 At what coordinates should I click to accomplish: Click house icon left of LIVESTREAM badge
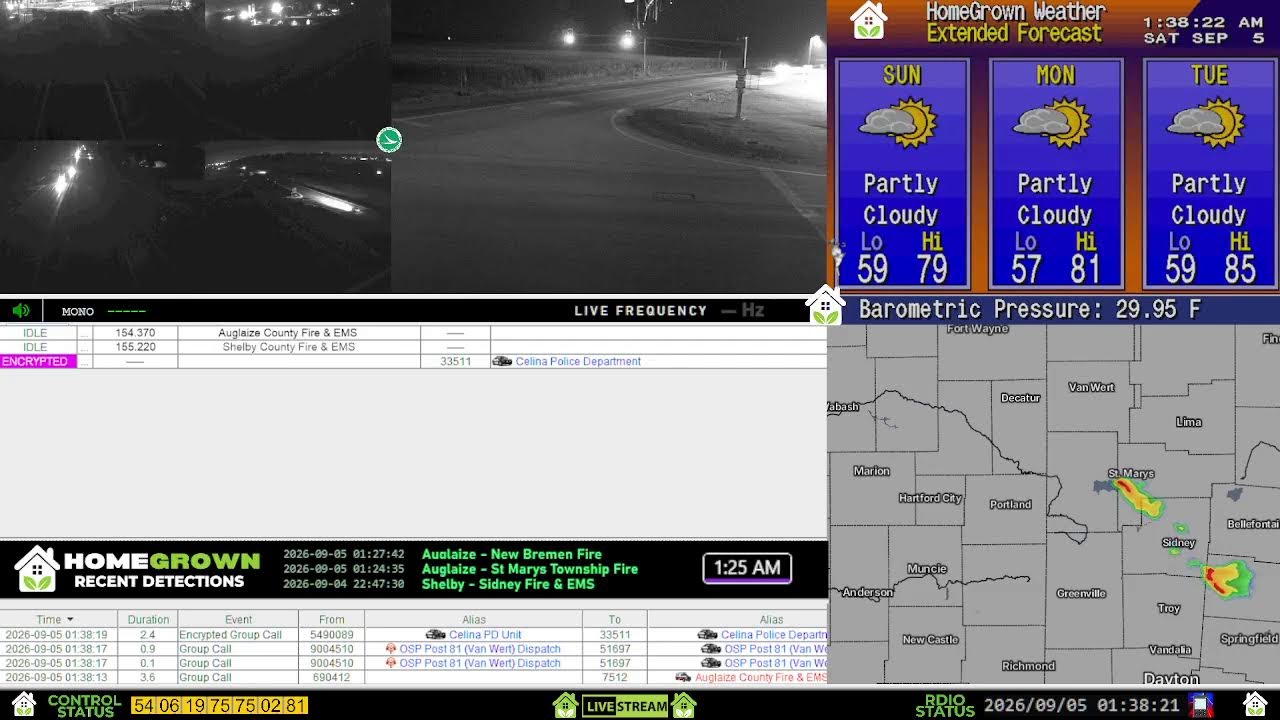(x=565, y=705)
